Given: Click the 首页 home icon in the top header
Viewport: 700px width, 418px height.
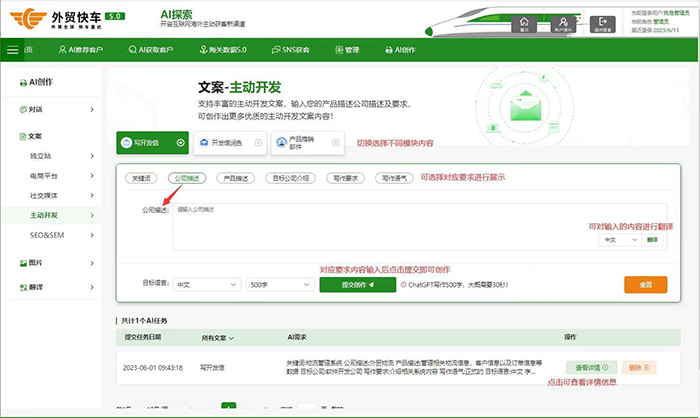Looking at the screenshot, I should (524, 22).
